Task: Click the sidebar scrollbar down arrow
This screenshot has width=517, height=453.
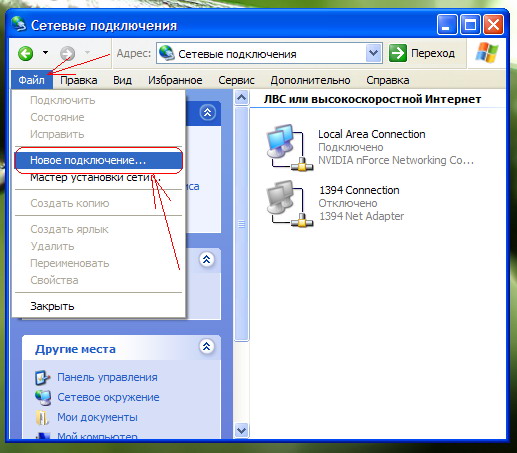Action: click(241, 430)
